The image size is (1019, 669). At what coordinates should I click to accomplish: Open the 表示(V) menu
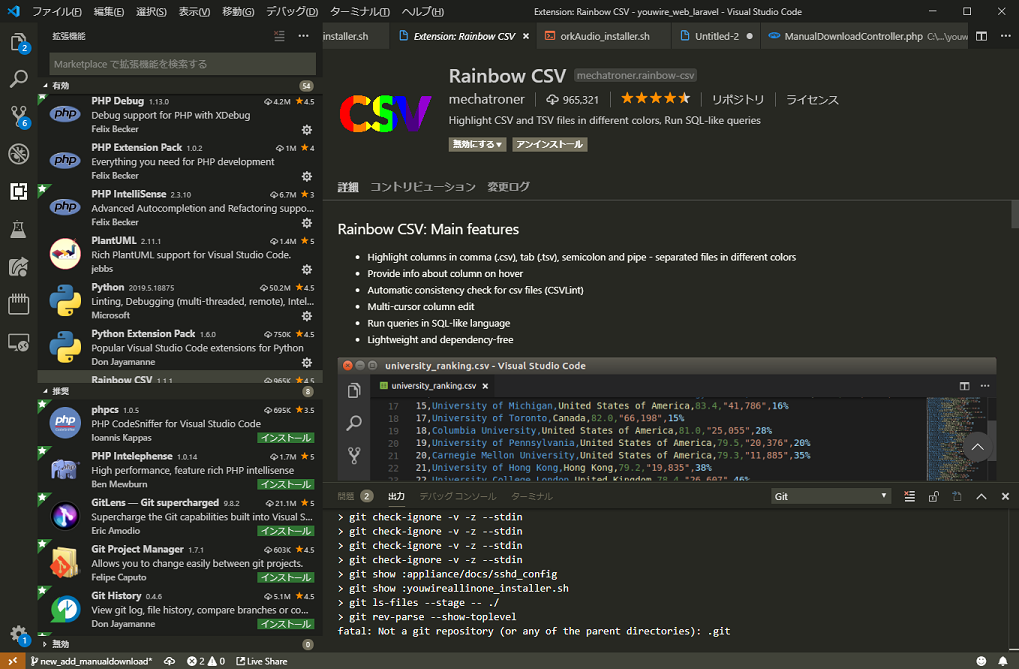(x=194, y=12)
